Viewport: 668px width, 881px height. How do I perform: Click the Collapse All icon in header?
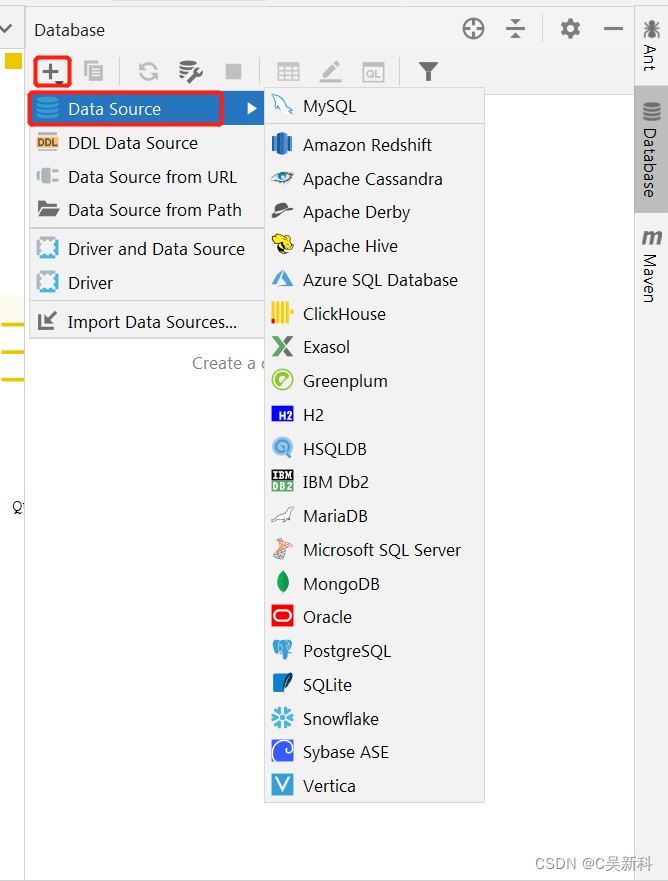point(515,28)
